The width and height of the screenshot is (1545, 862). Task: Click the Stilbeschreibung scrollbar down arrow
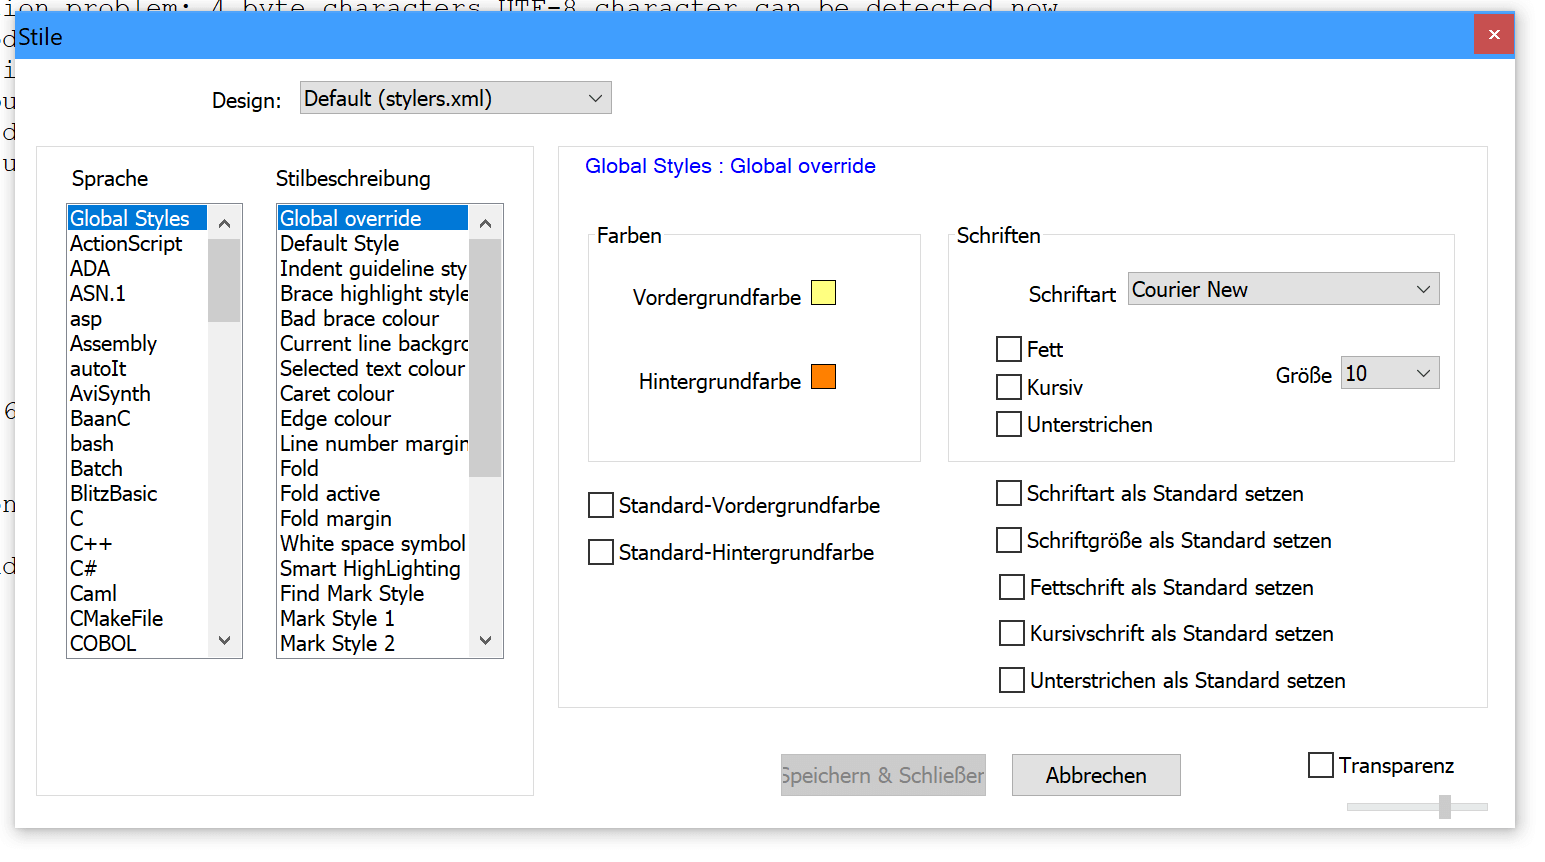[x=485, y=640]
